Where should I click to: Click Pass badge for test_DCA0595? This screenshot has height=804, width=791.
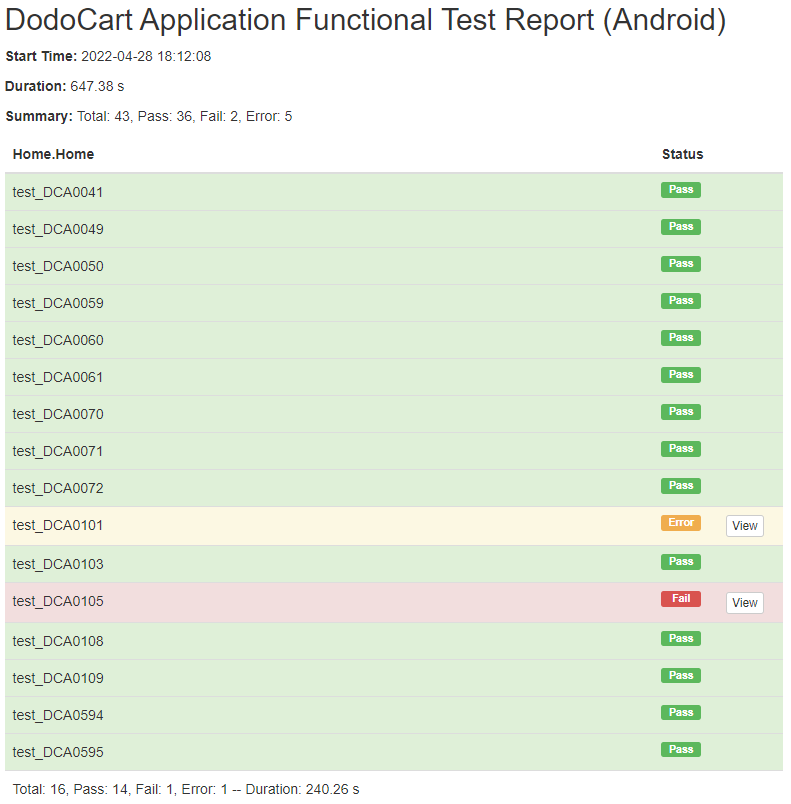pyautogui.click(x=680, y=749)
